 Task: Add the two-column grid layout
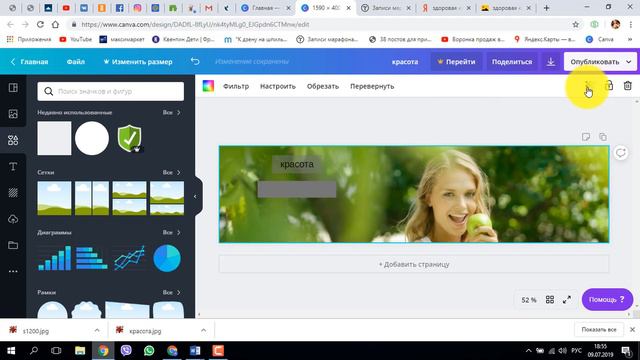[92, 198]
